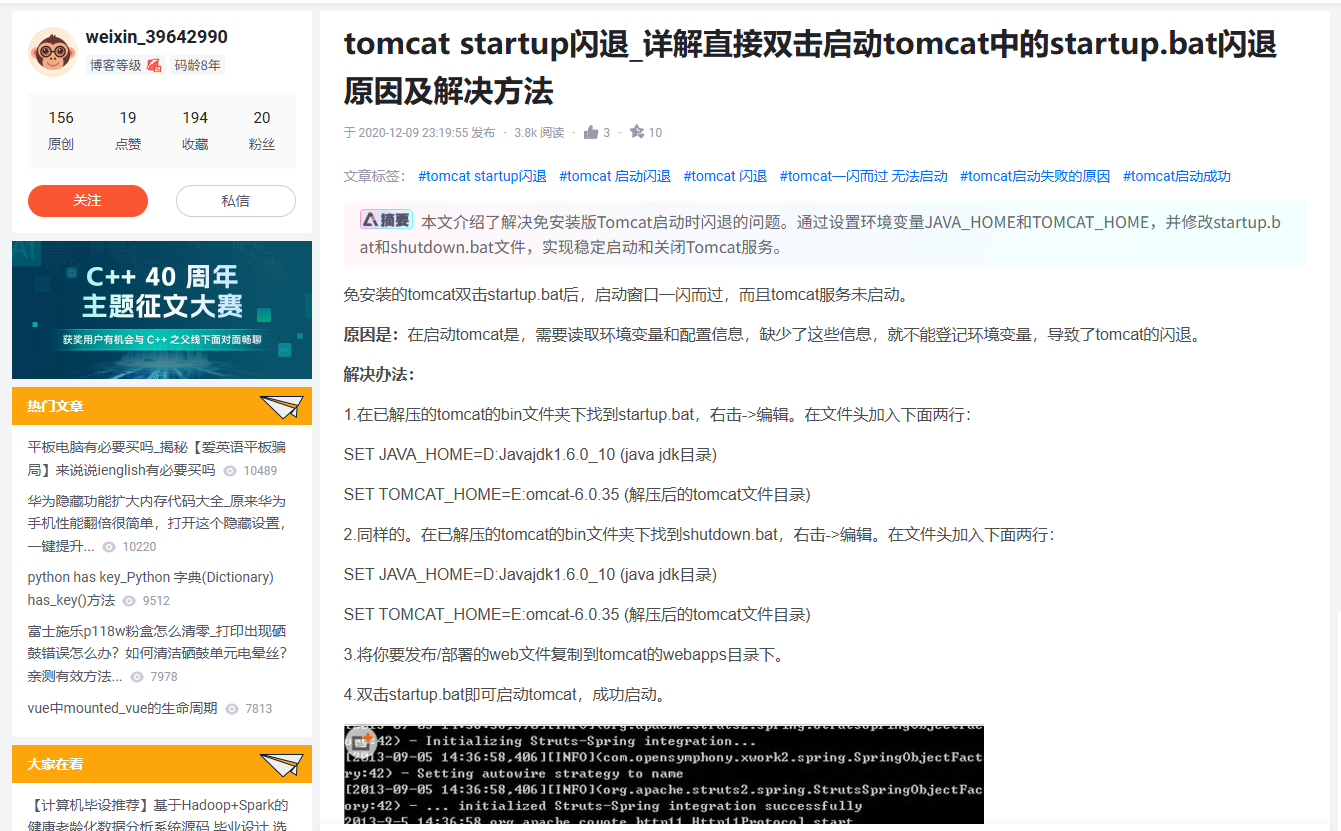Image resolution: width=1341 pixels, height=831 pixels.
Task: Click the paper plane icon in 热门文章 header
Action: pos(283,404)
